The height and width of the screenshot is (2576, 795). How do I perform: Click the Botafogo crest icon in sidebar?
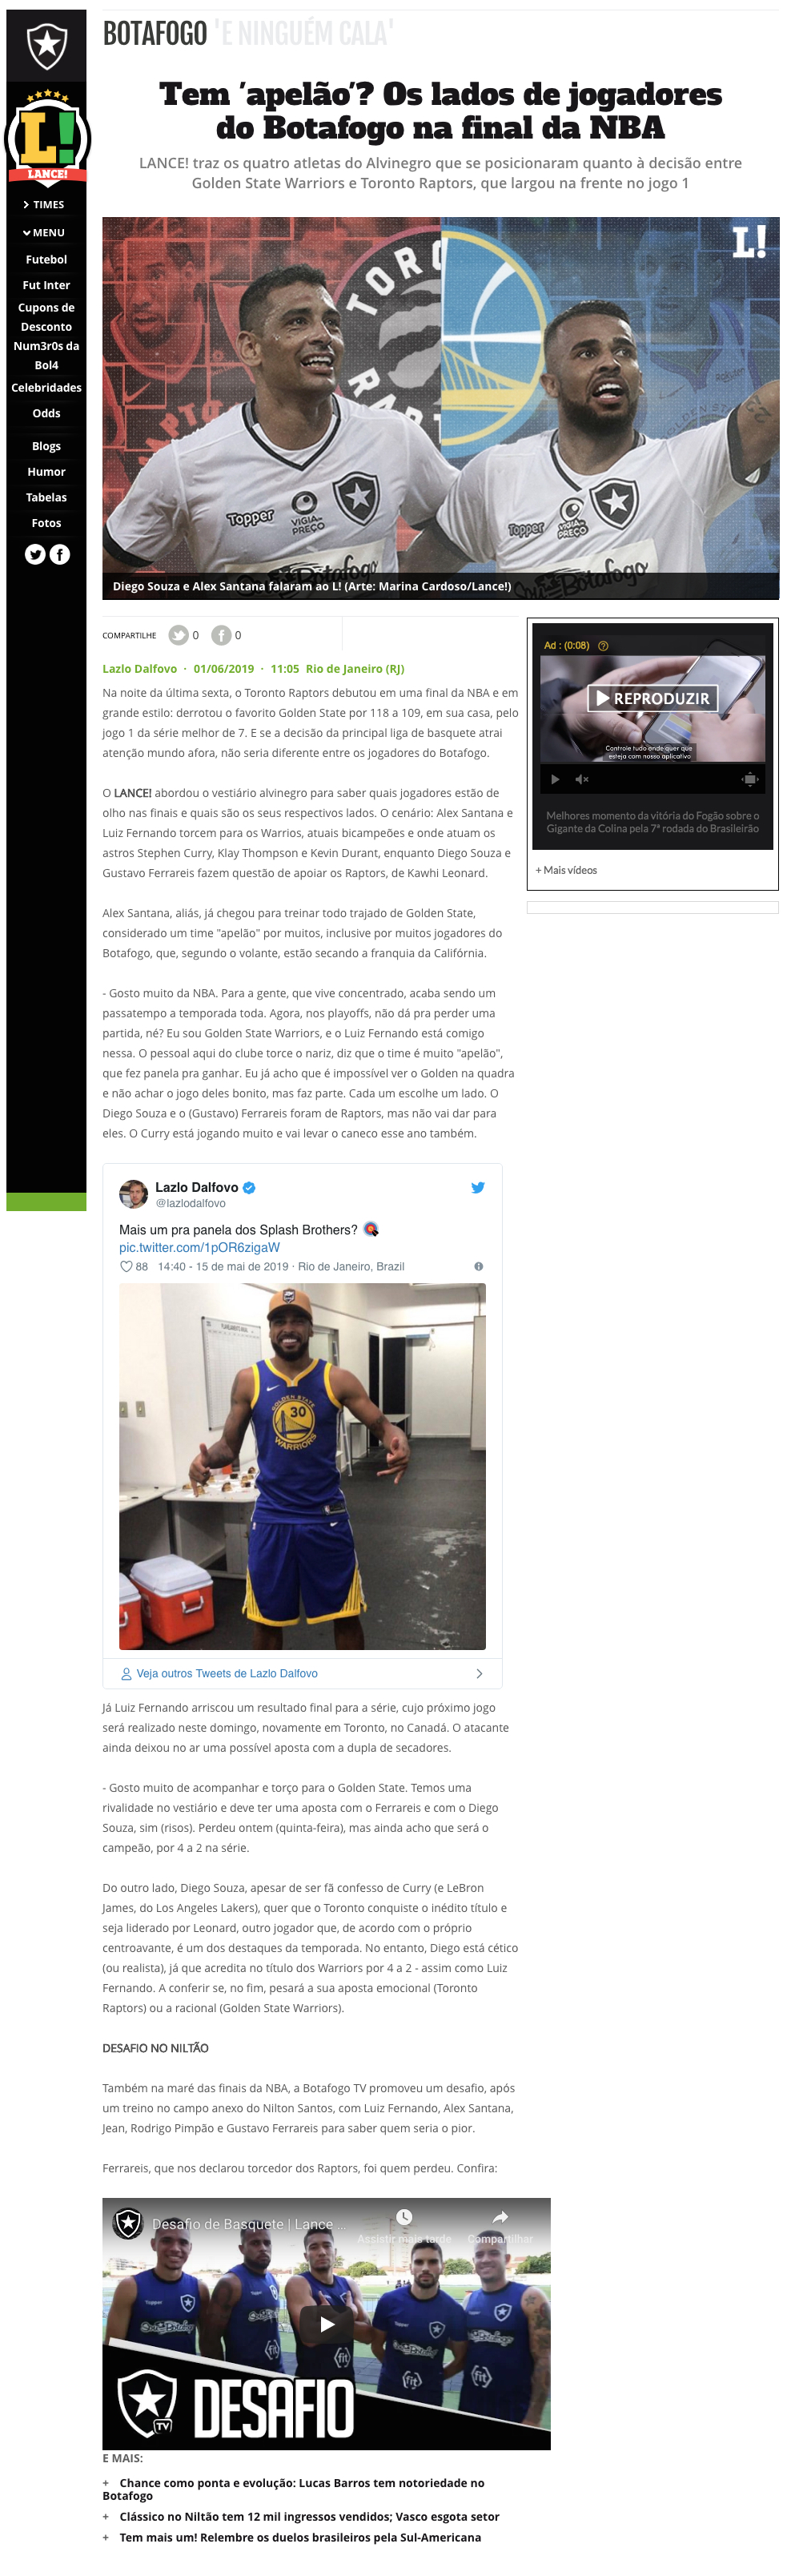46,45
